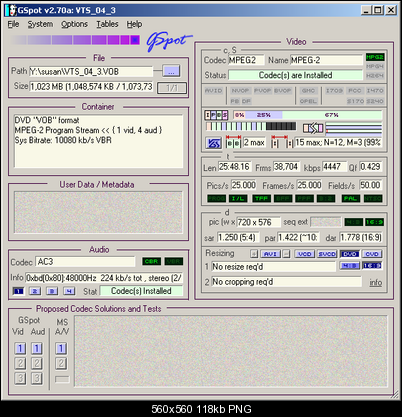
Task: Click the sar field 1.250 (5:4)
Action: [237, 237]
